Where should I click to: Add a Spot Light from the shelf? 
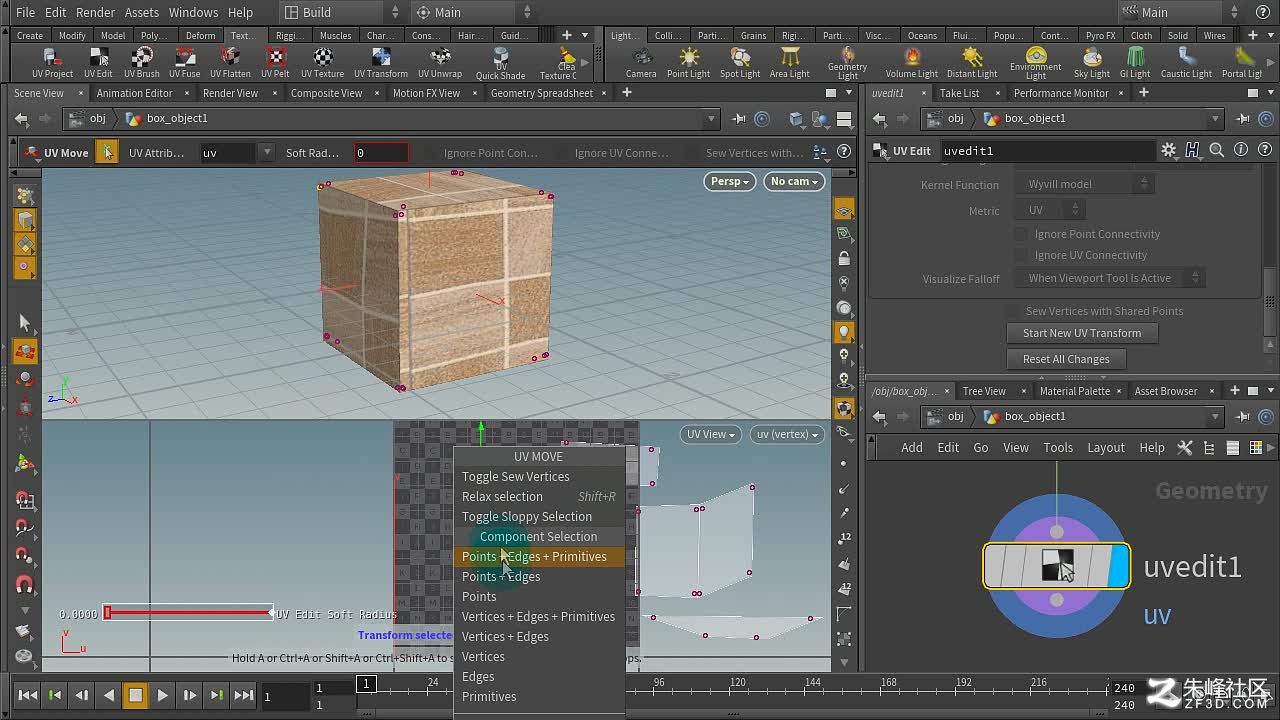pyautogui.click(x=740, y=63)
